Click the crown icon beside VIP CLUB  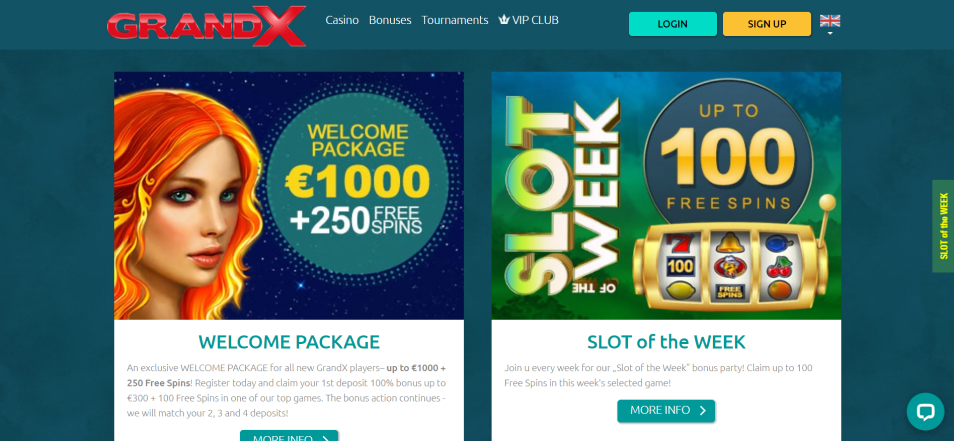pos(504,20)
